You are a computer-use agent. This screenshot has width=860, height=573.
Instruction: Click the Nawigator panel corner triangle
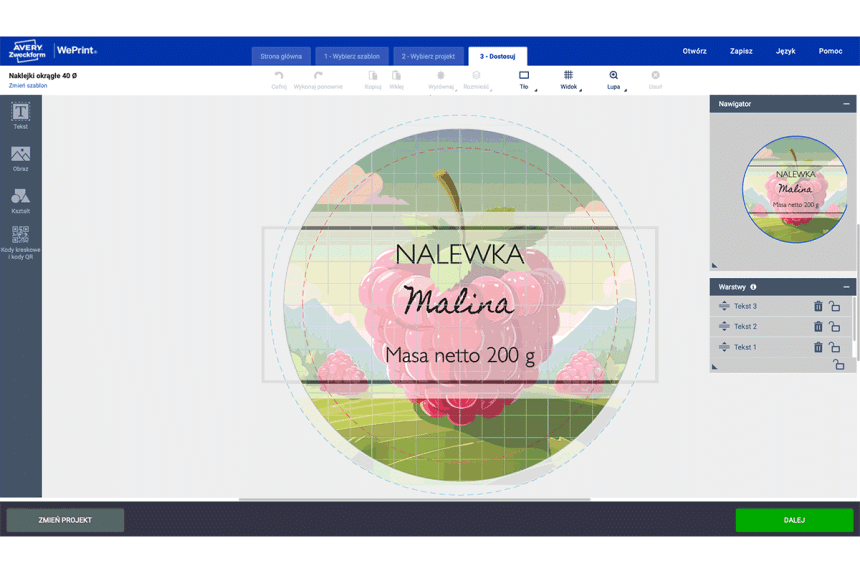coord(714,265)
